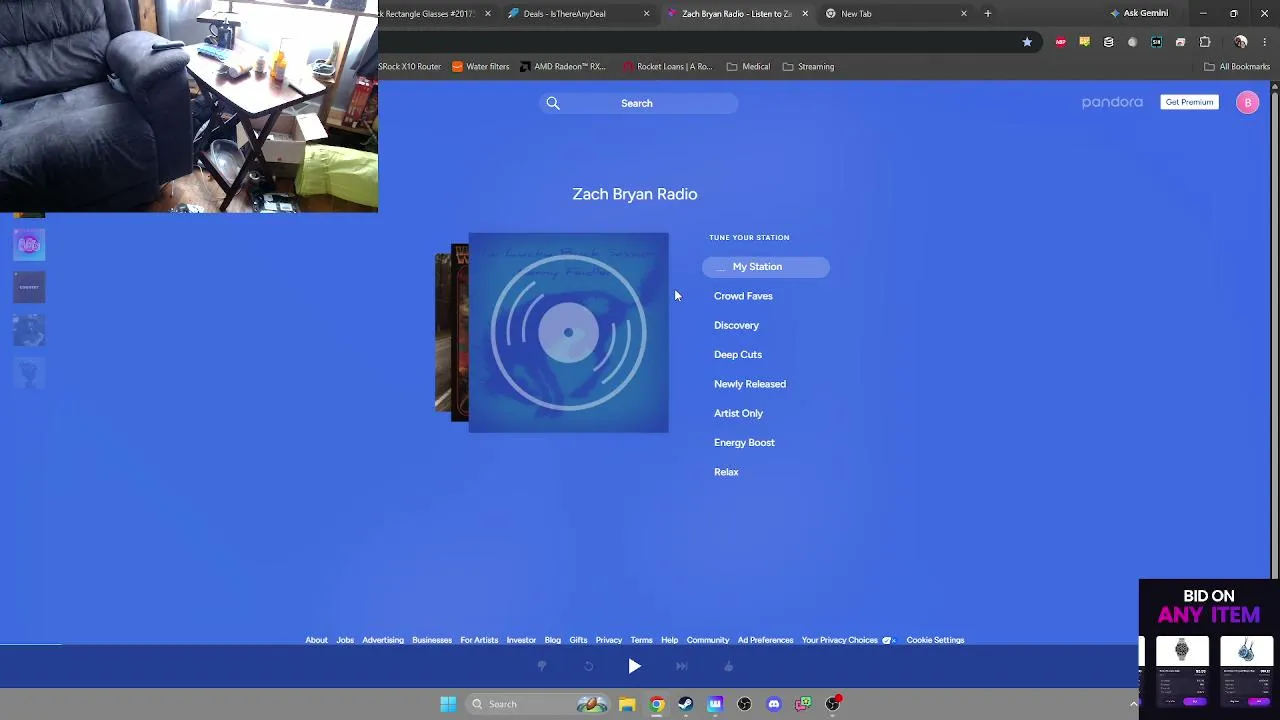The image size is (1280, 720).
Task: Open the About footer link
Action: (x=316, y=640)
